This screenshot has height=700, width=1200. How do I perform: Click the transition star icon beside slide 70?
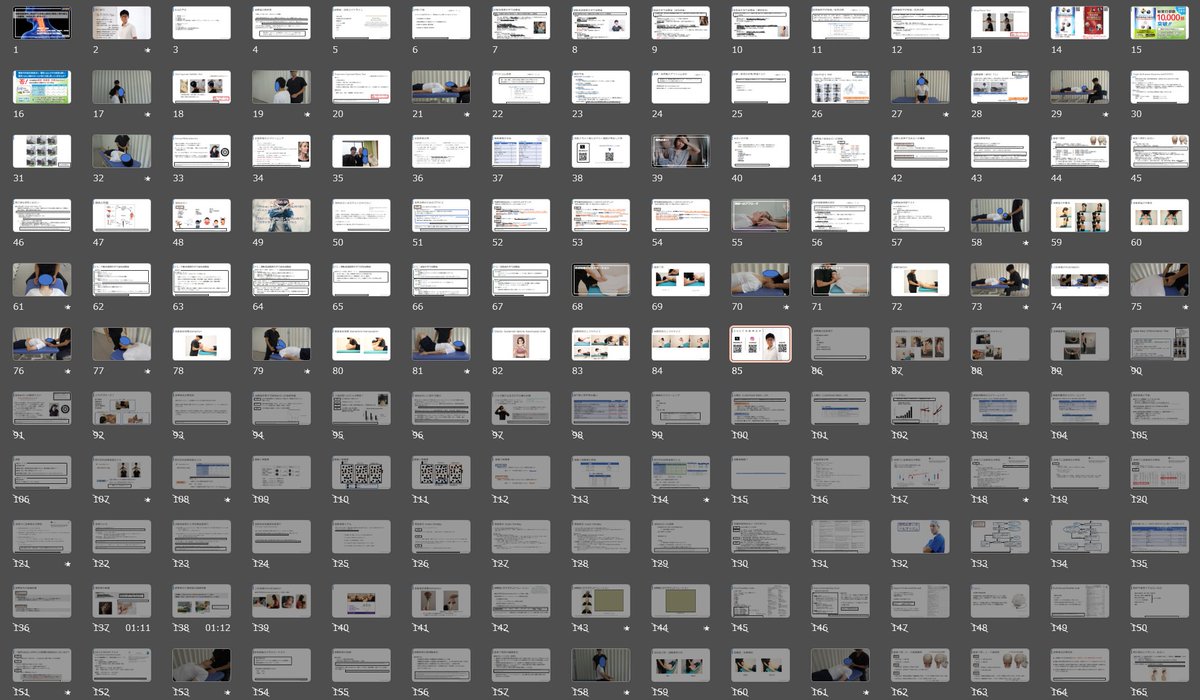pyautogui.click(x=786, y=306)
